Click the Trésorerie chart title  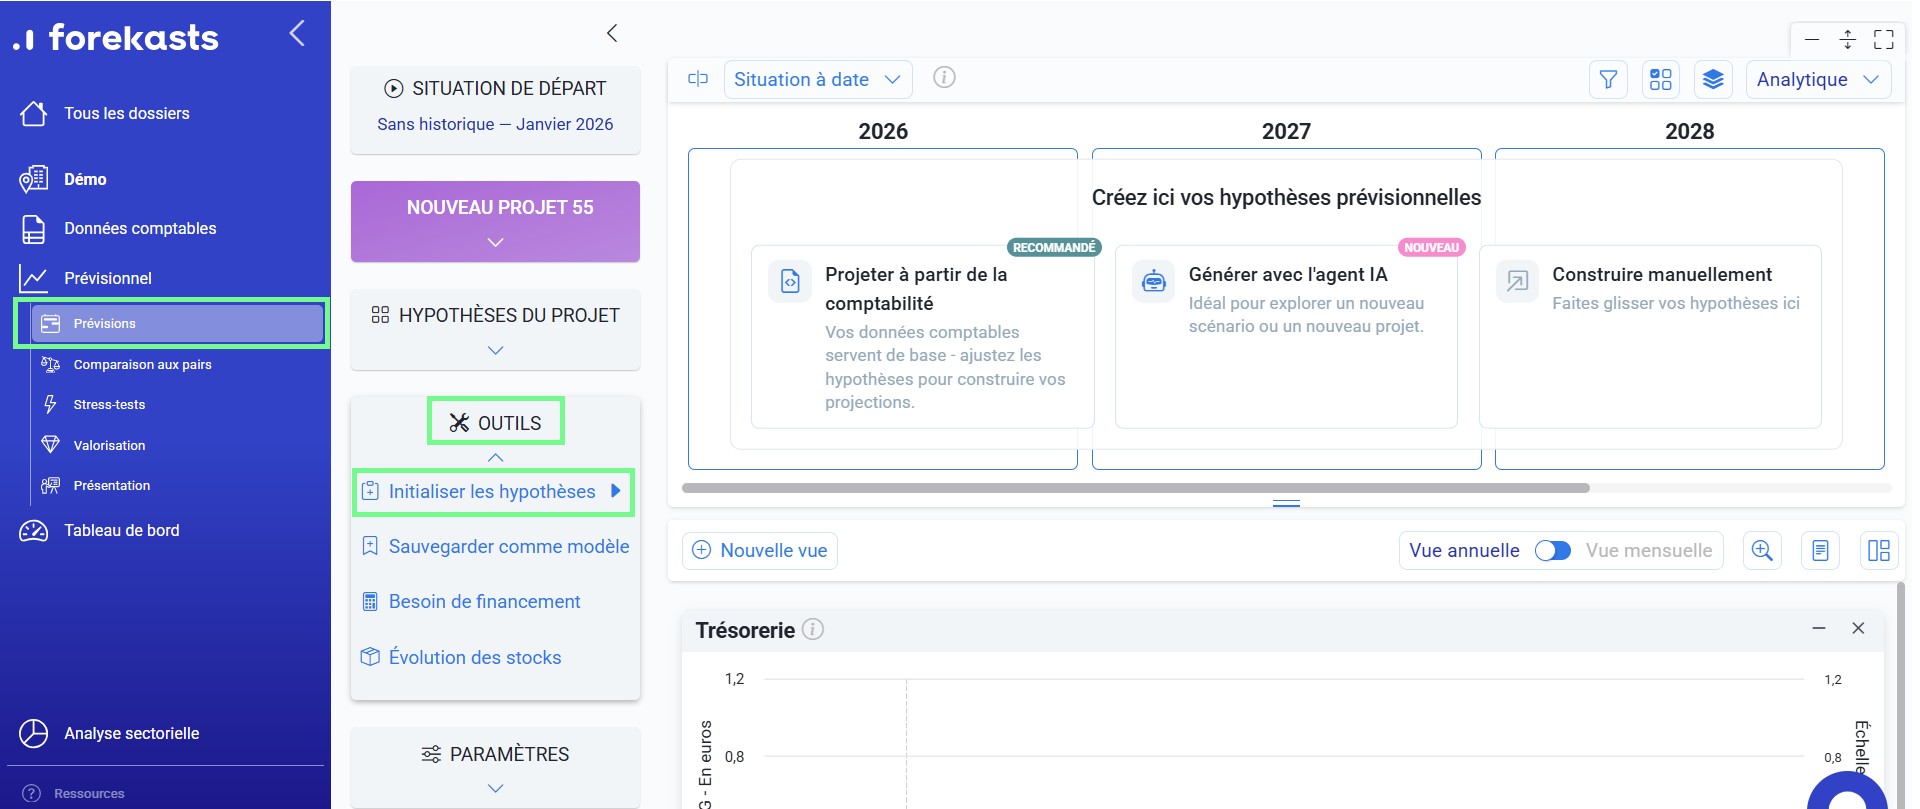pos(745,631)
